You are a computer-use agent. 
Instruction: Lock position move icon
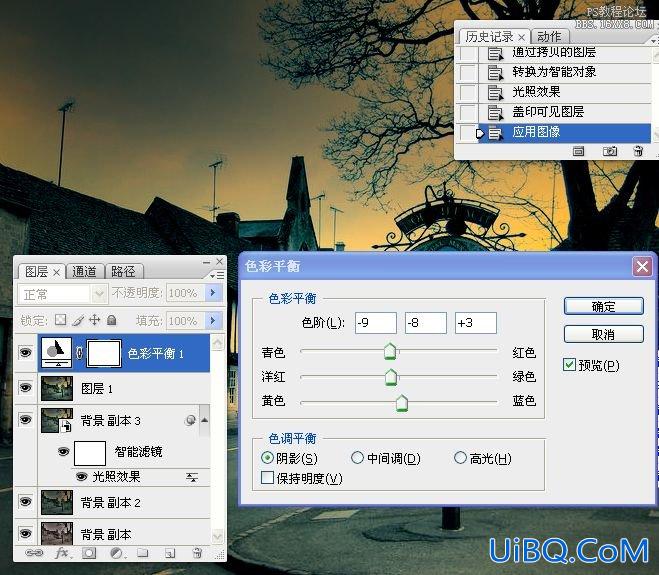[95, 320]
